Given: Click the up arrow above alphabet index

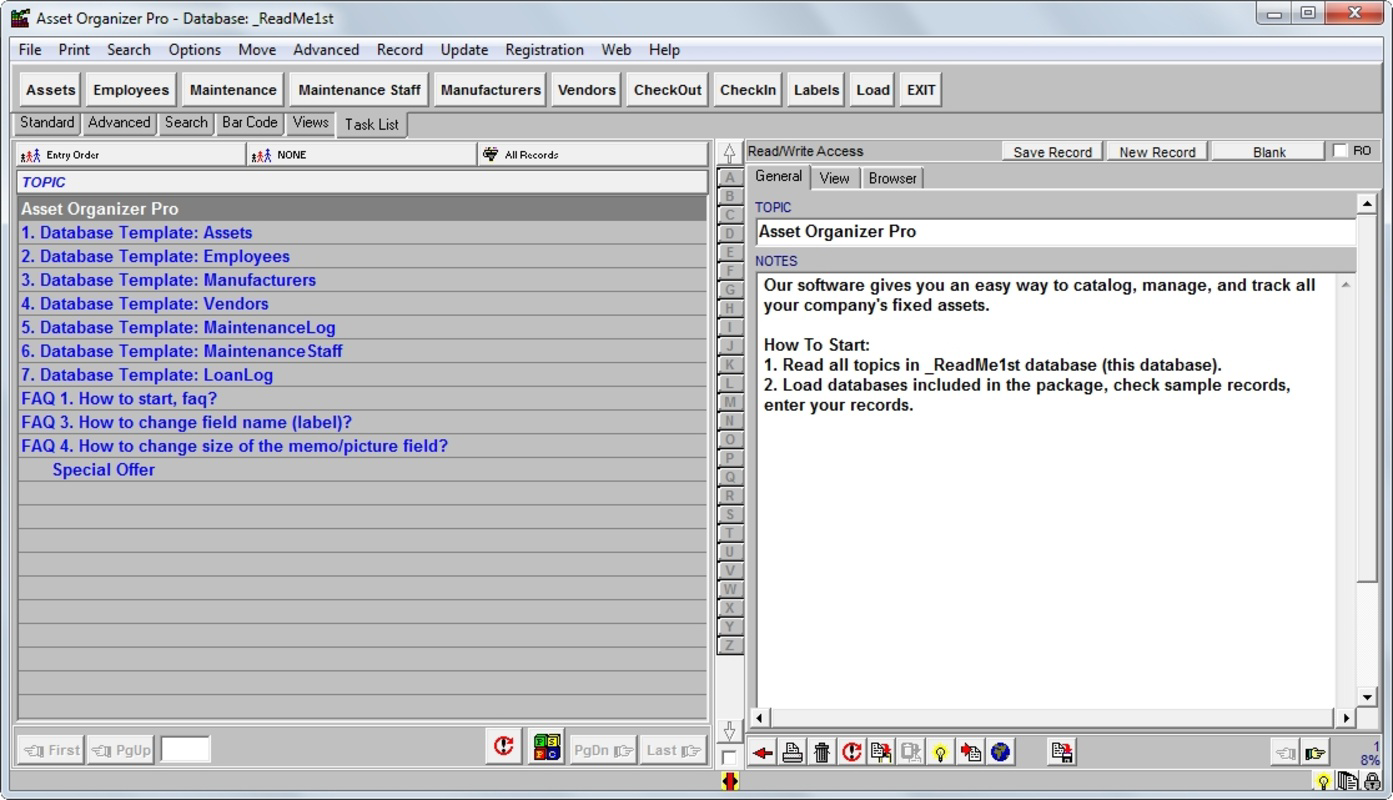Looking at the screenshot, I should [x=729, y=153].
